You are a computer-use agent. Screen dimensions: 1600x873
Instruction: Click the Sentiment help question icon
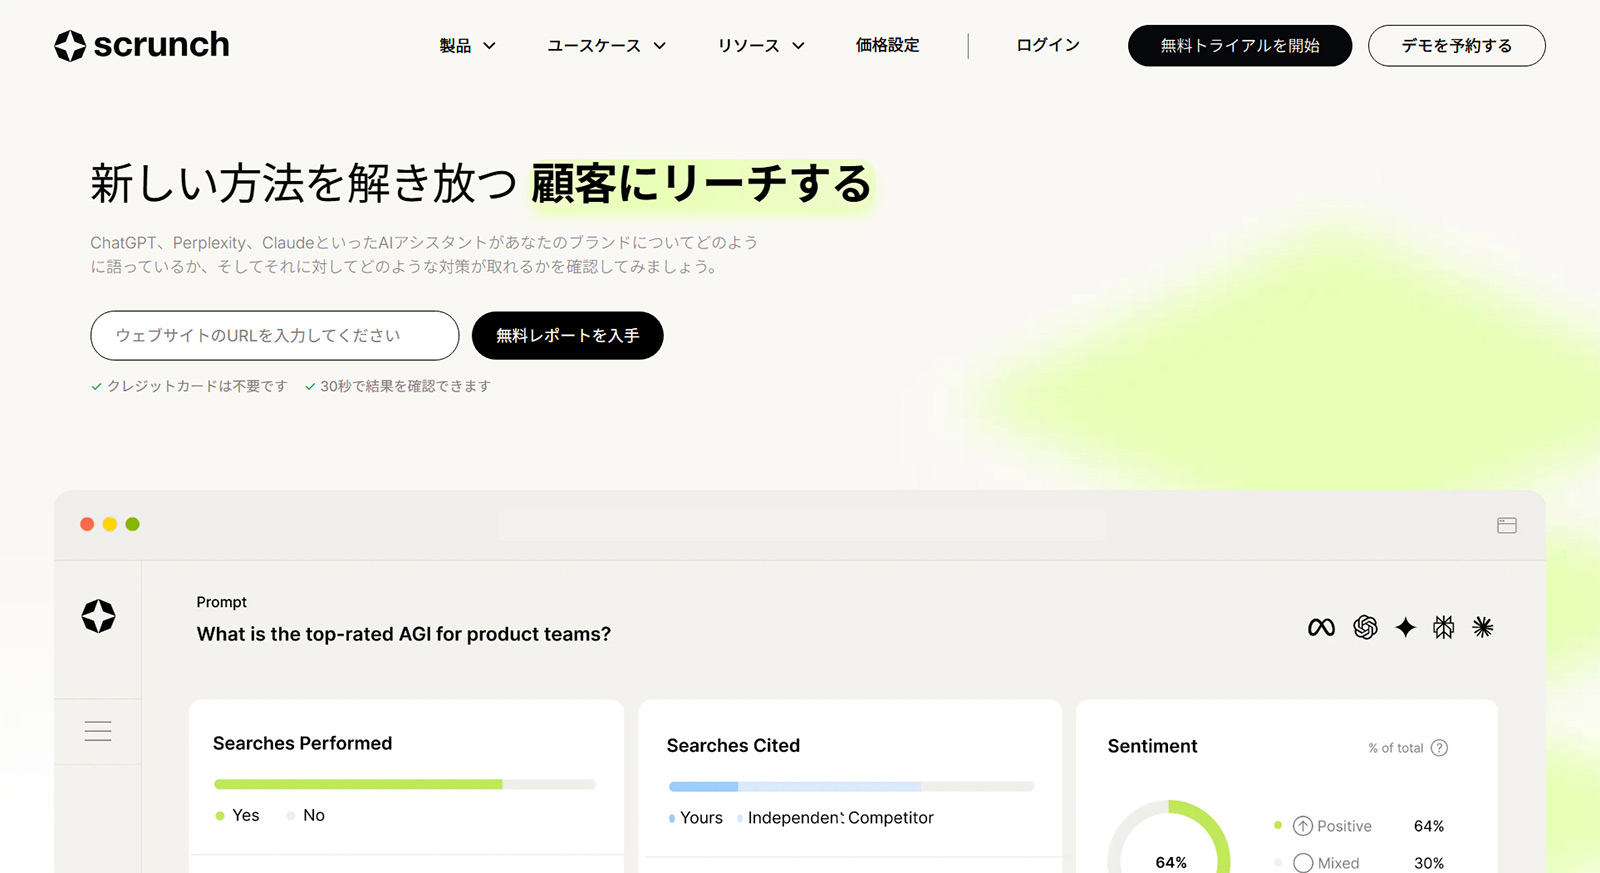click(x=1439, y=748)
